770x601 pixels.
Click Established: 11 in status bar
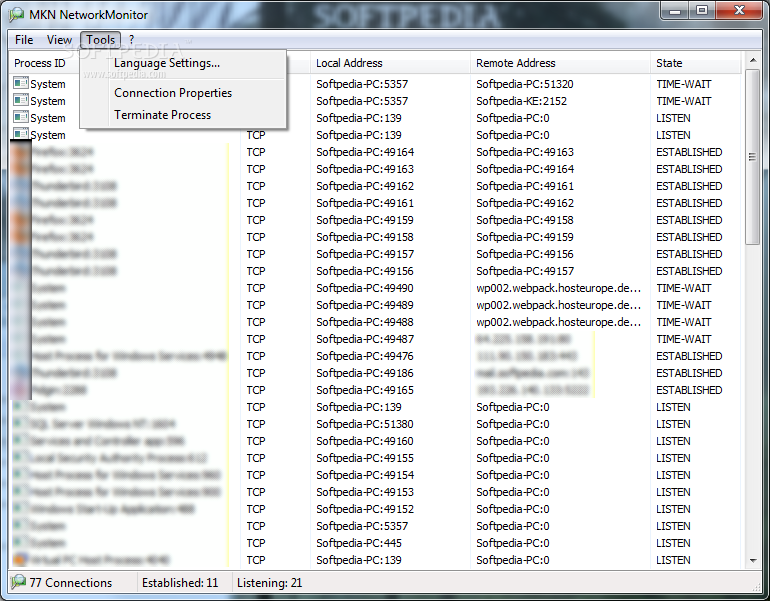click(x=180, y=583)
